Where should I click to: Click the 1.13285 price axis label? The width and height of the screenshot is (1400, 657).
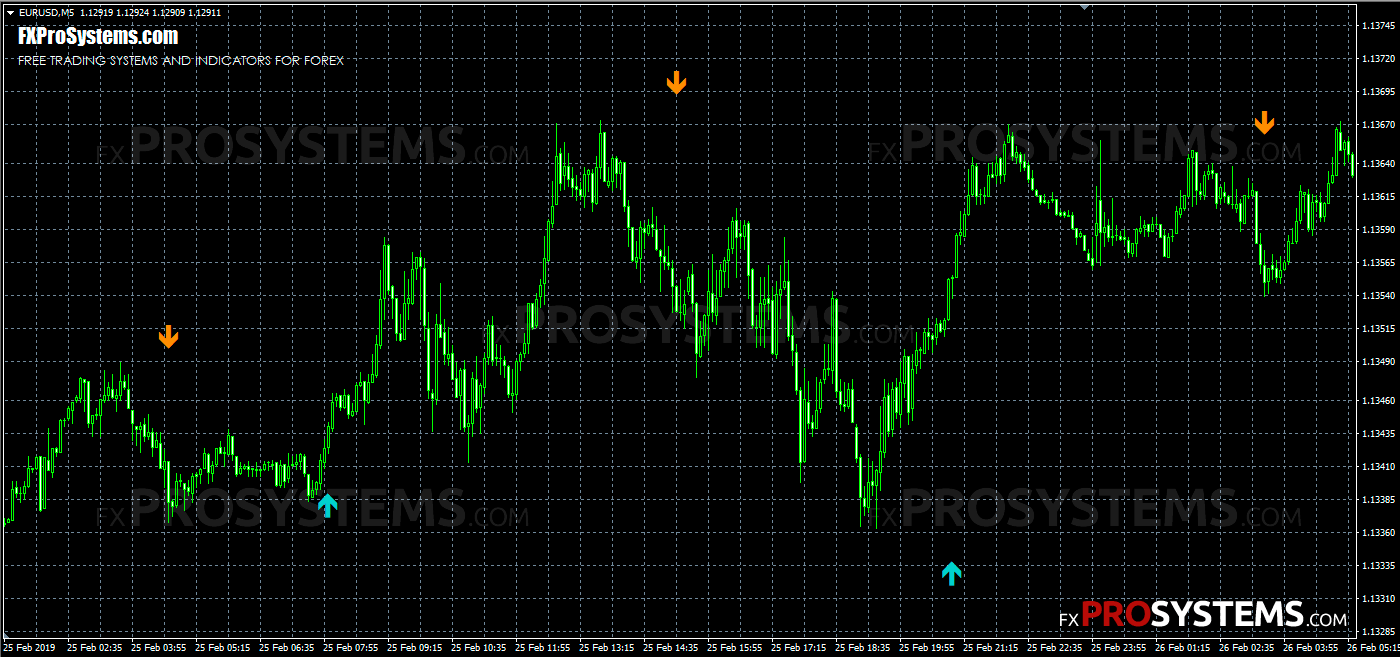[1380, 631]
